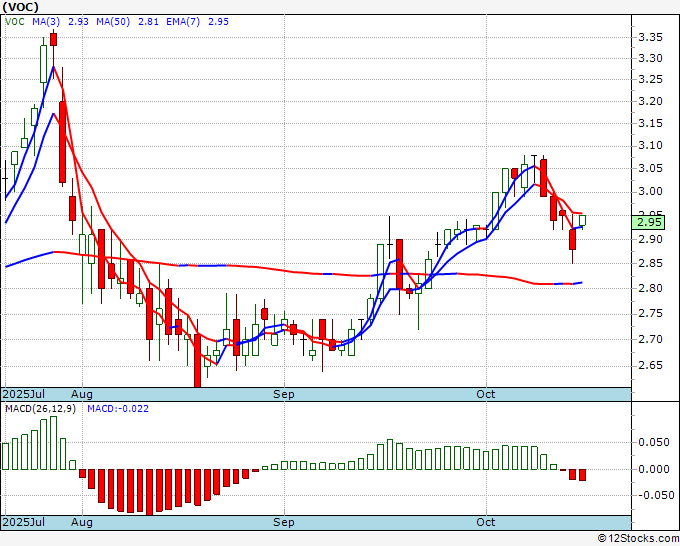The height and width of the screenshot is (546, 680).
Task: Click the latest green candlestick at 2.95
Action: pos(582,220)
